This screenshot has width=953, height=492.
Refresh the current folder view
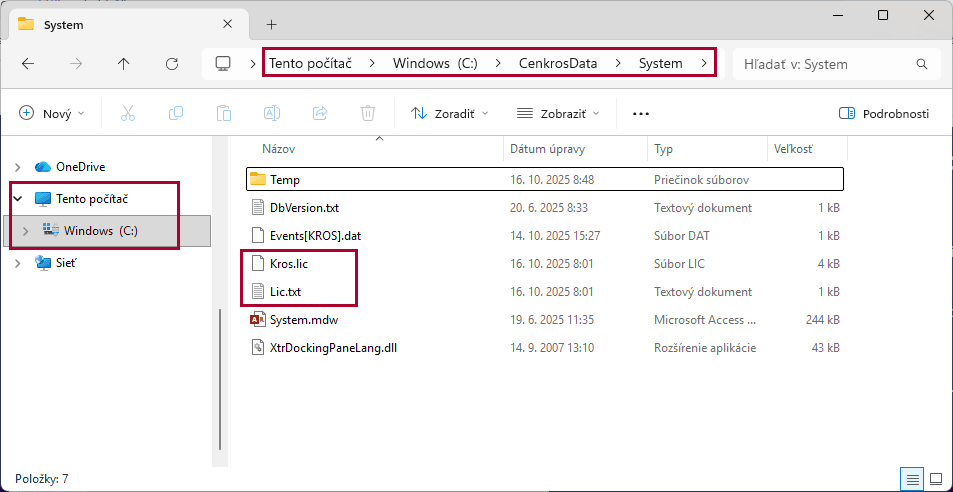pyautogui.click(x=172, y=64)
